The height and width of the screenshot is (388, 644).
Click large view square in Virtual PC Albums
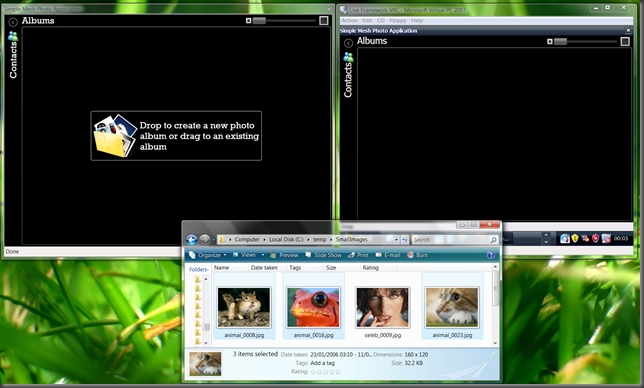click(625, 41)
